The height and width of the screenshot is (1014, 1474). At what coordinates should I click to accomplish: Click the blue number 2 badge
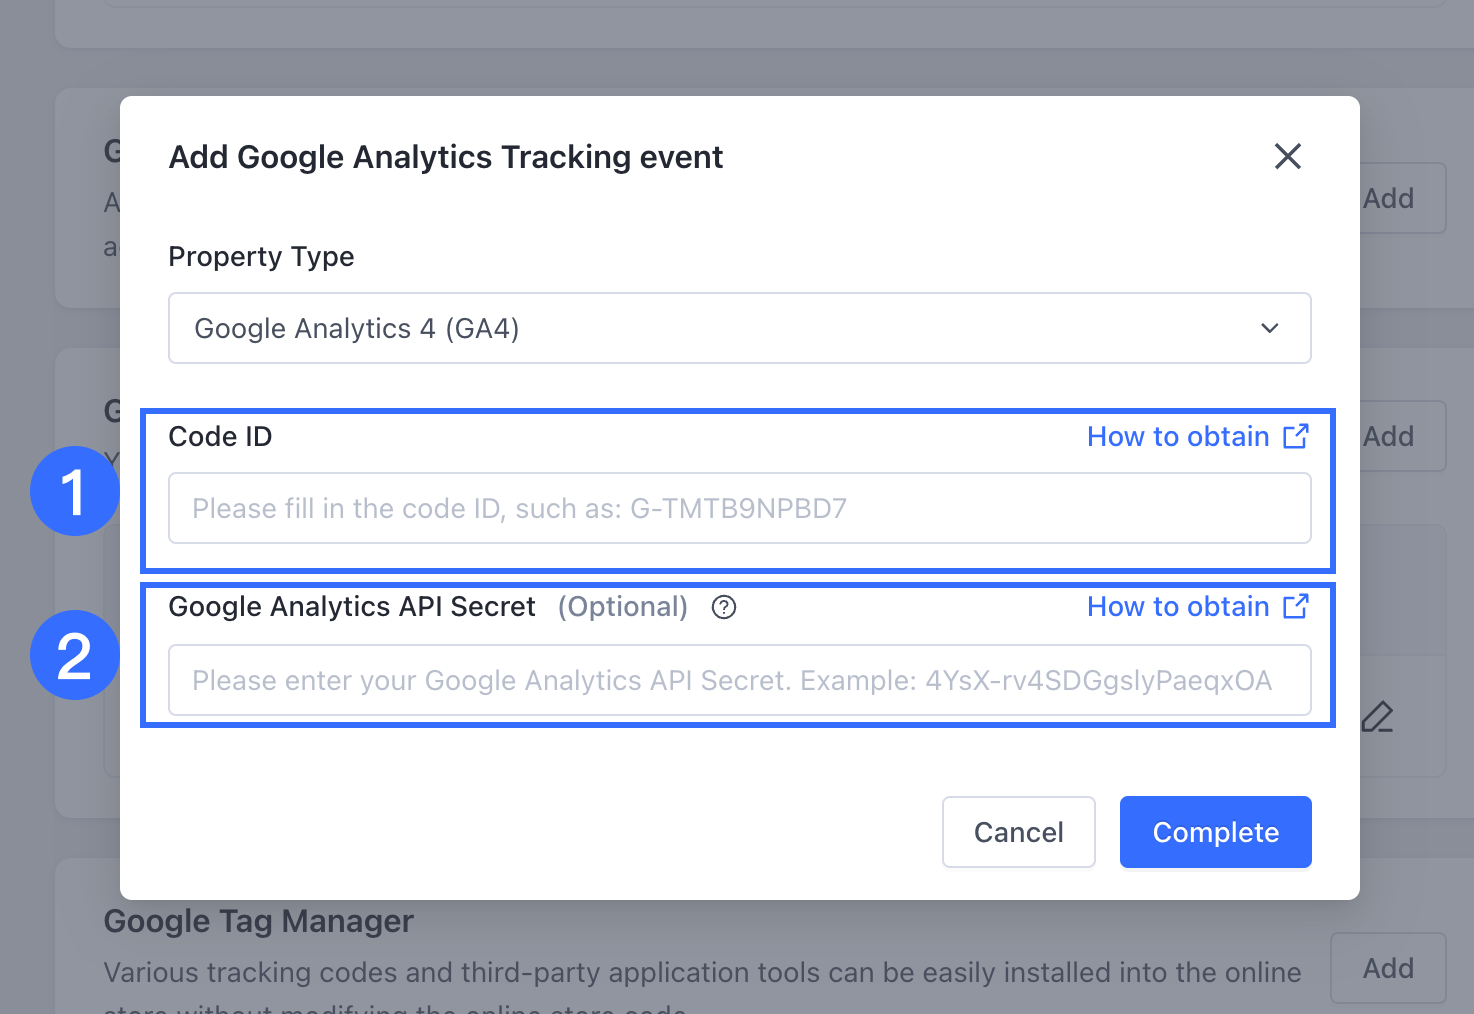[74, 655]
